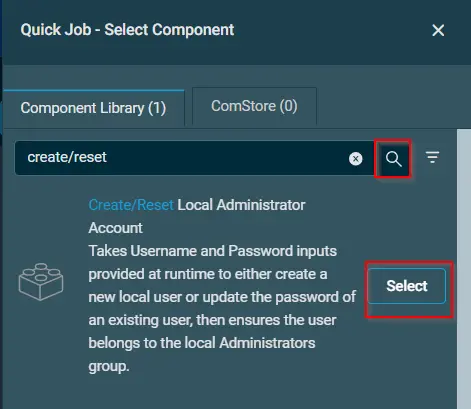Click the highlighted Create/Reset title text
The height and width of the screenshot is (409, 471).
click(x=131, y=205)
